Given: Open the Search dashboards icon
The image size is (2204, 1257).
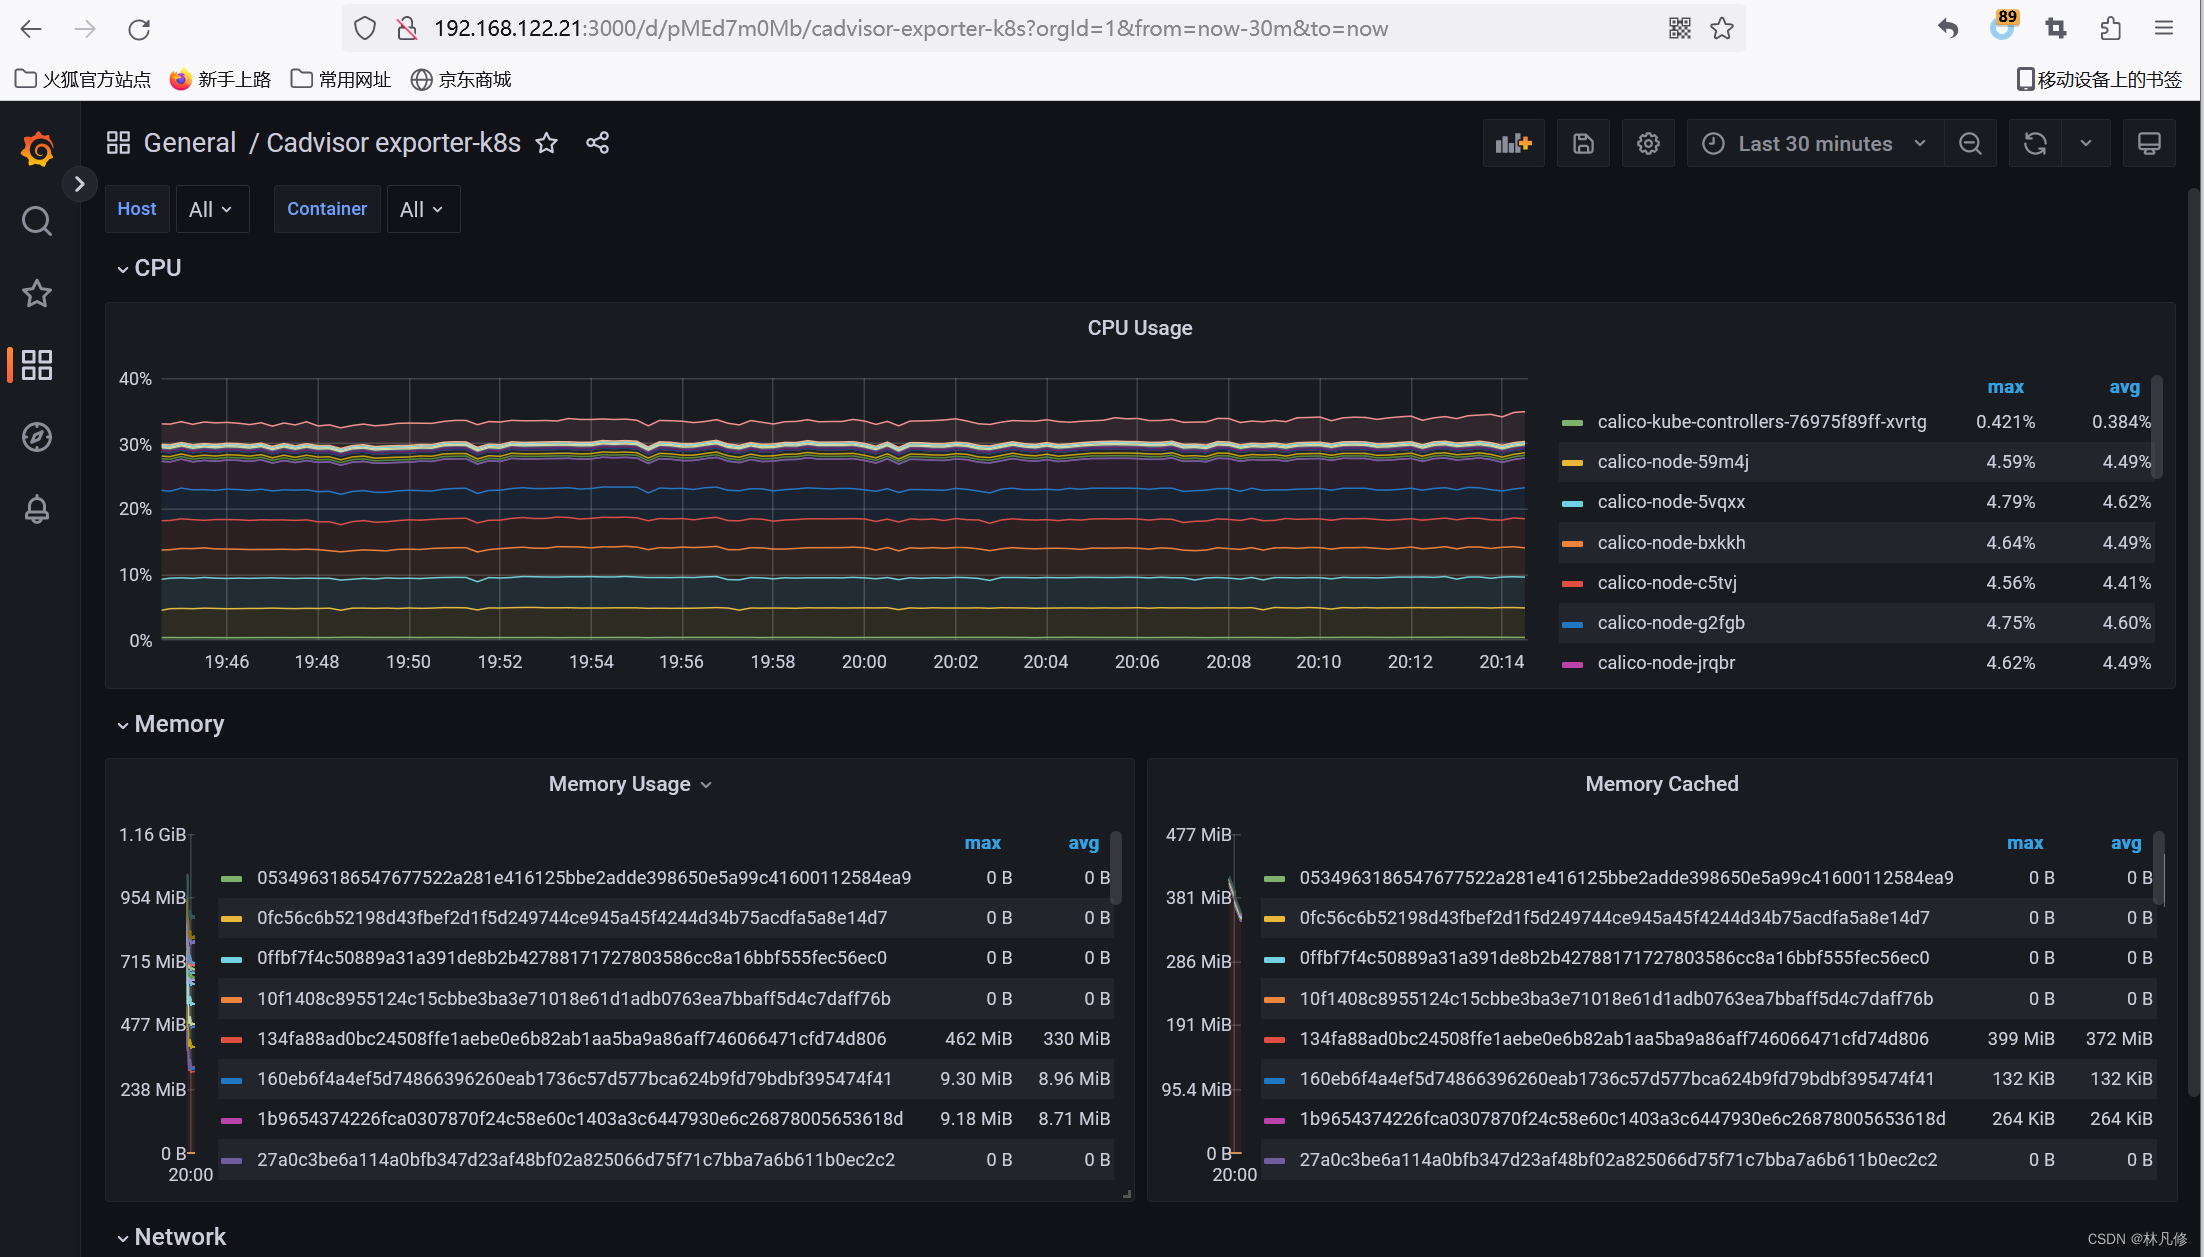Looking at the screenshot, I should (37, 221).
